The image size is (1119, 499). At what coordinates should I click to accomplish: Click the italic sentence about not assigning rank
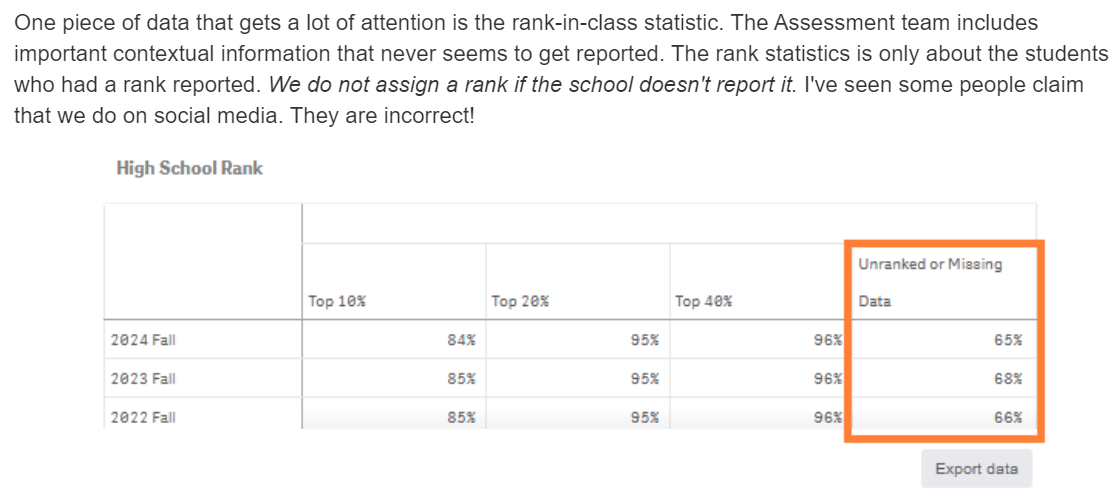[x=533, y=85]
